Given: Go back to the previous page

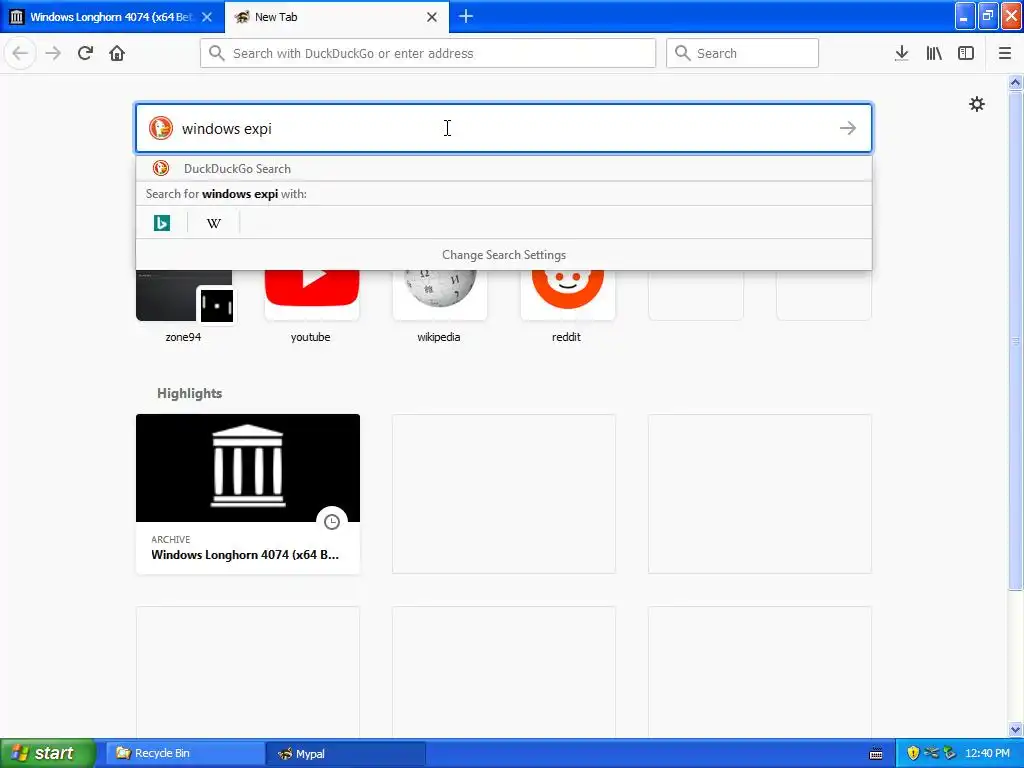Looking at the screenshot, I should (20, 53).
